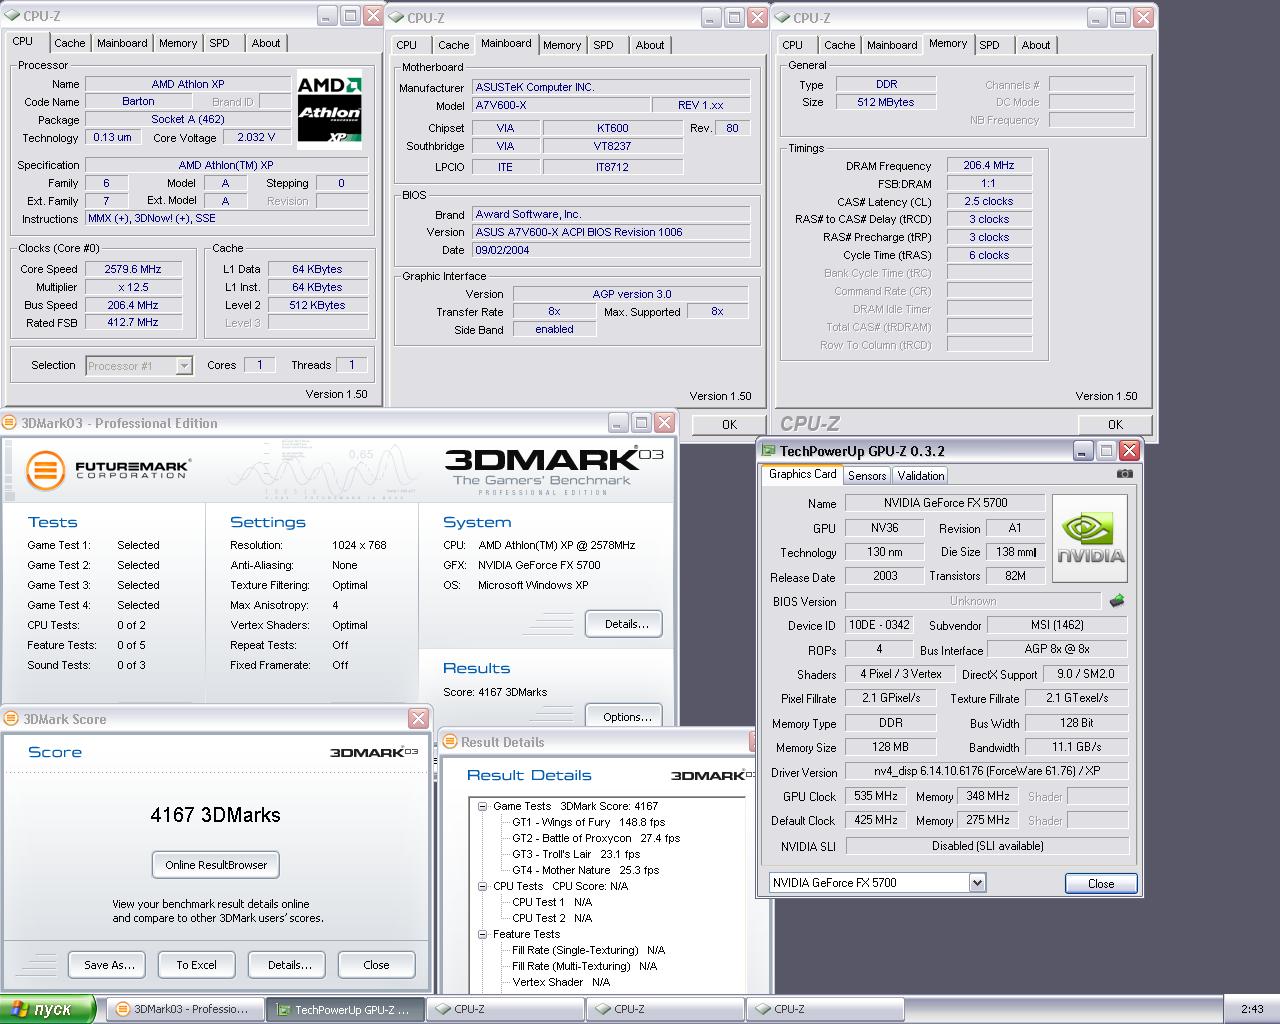This screenshot has width=1280, height=1024.
Task: Click the AMD Athlon XP logo
Action: [x=329, y=111]
